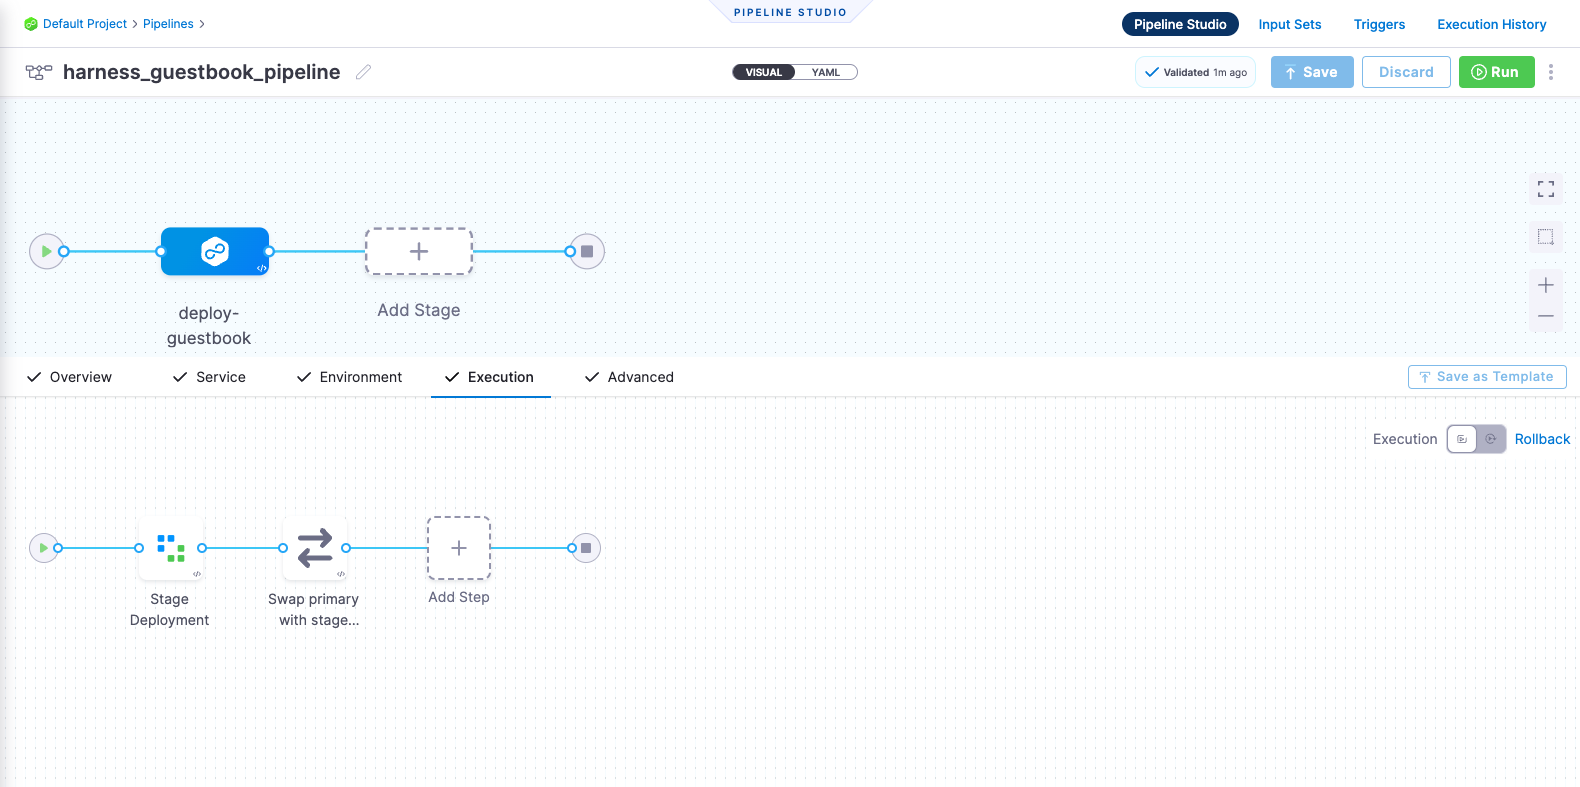1580x787 pixels.
Task: Add a new stage to the pipeline
Action: coord(418,251)
